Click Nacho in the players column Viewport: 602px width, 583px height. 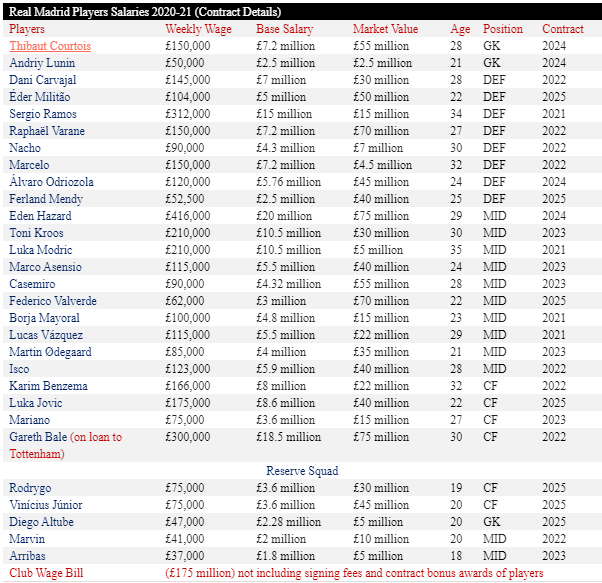point(25,148)
